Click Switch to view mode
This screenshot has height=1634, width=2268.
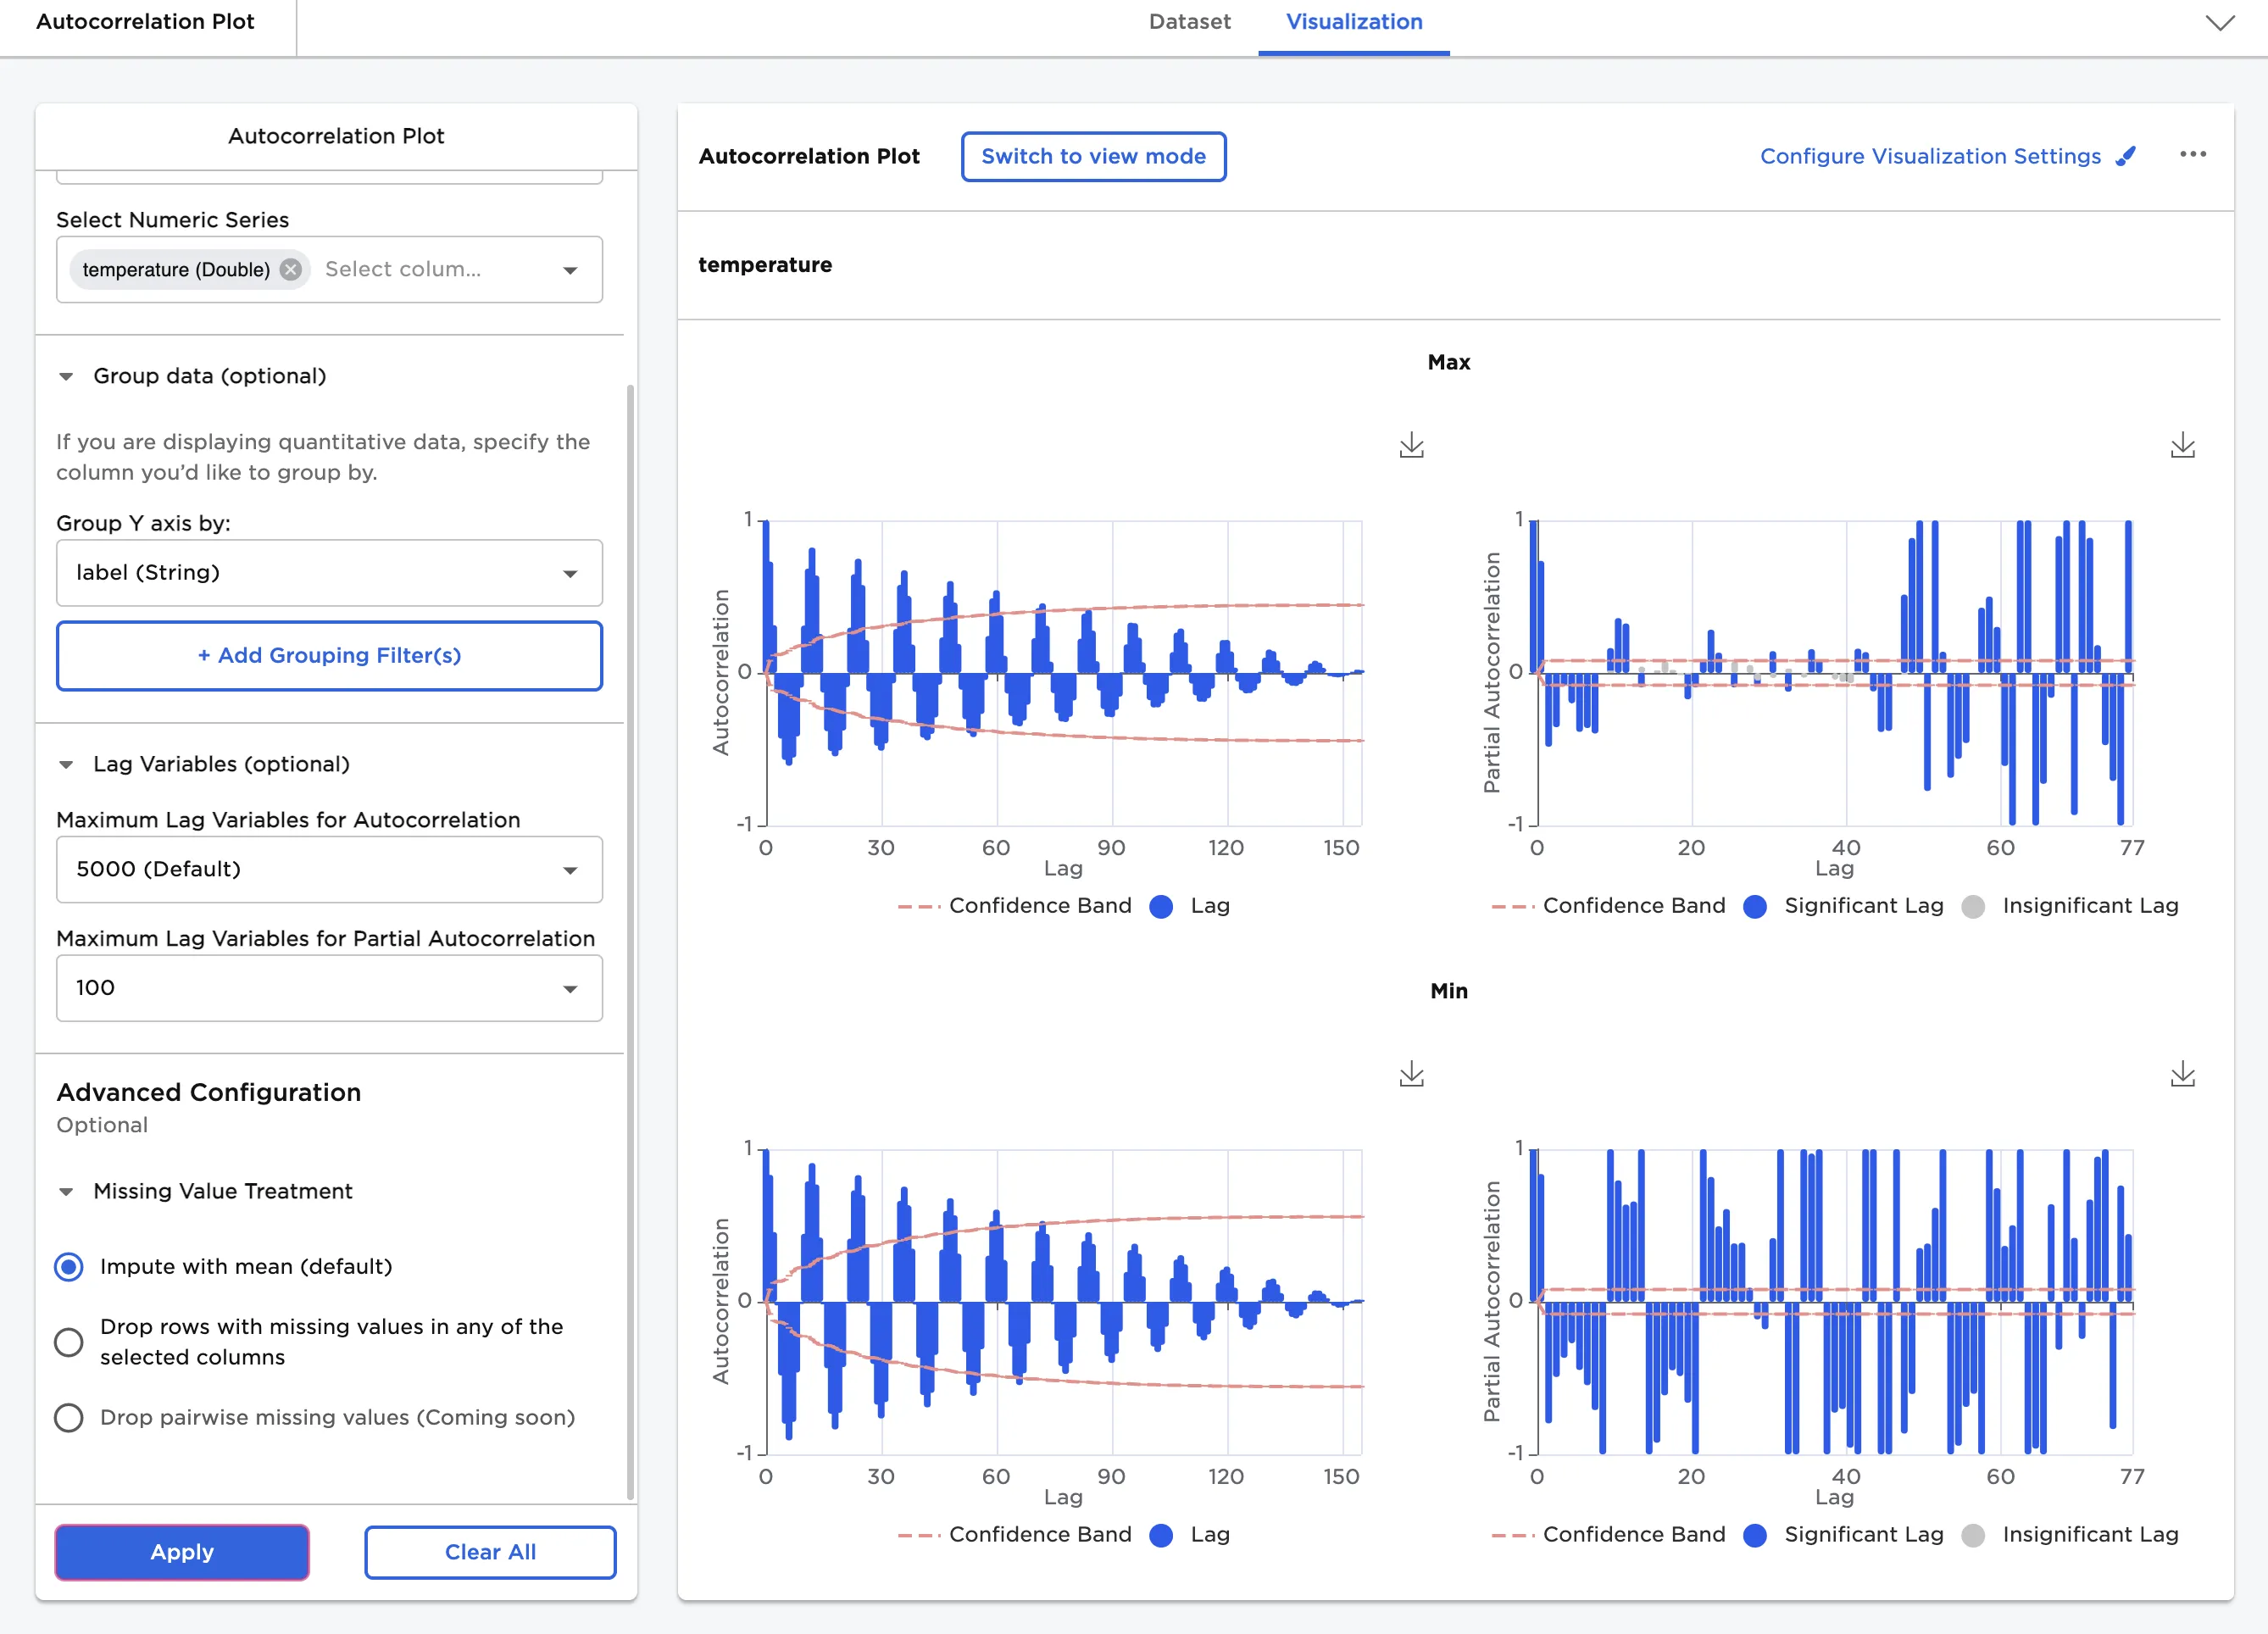click(1093, 156)
